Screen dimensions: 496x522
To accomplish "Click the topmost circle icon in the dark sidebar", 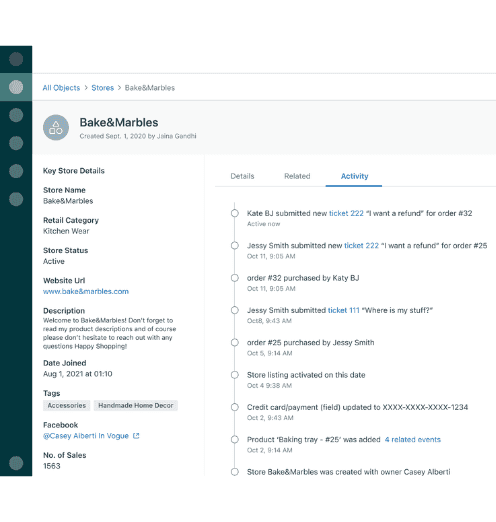I will pyautogui.click(x=16, y=59).
